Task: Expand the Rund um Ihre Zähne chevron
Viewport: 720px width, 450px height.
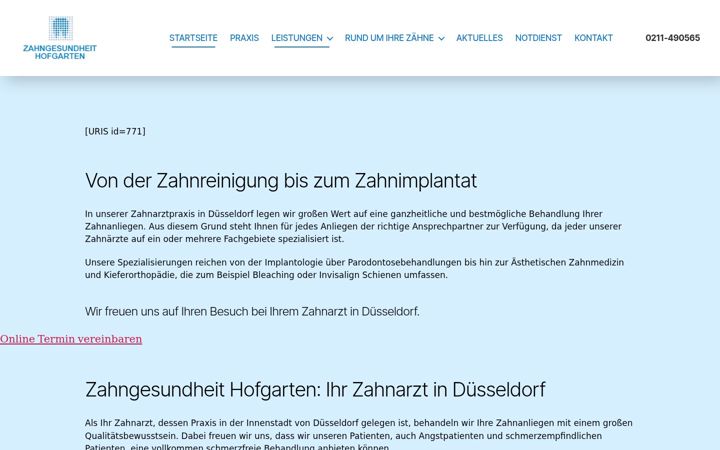Action: (441, 39)
